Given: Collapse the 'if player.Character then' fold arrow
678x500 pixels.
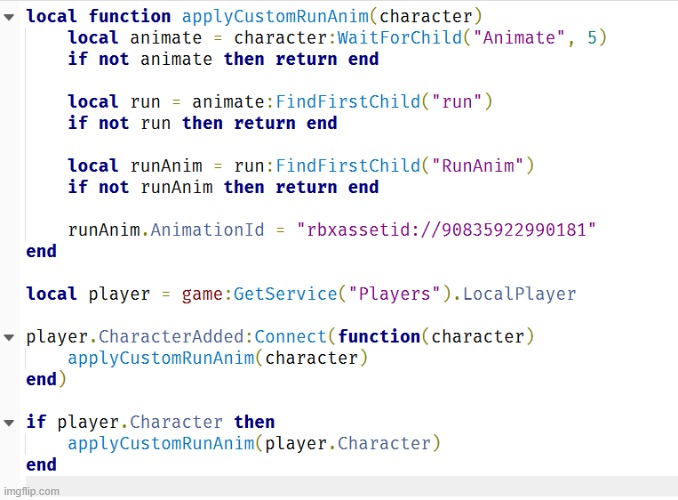Looking at the screenshot, I should [x=9, y=422].
